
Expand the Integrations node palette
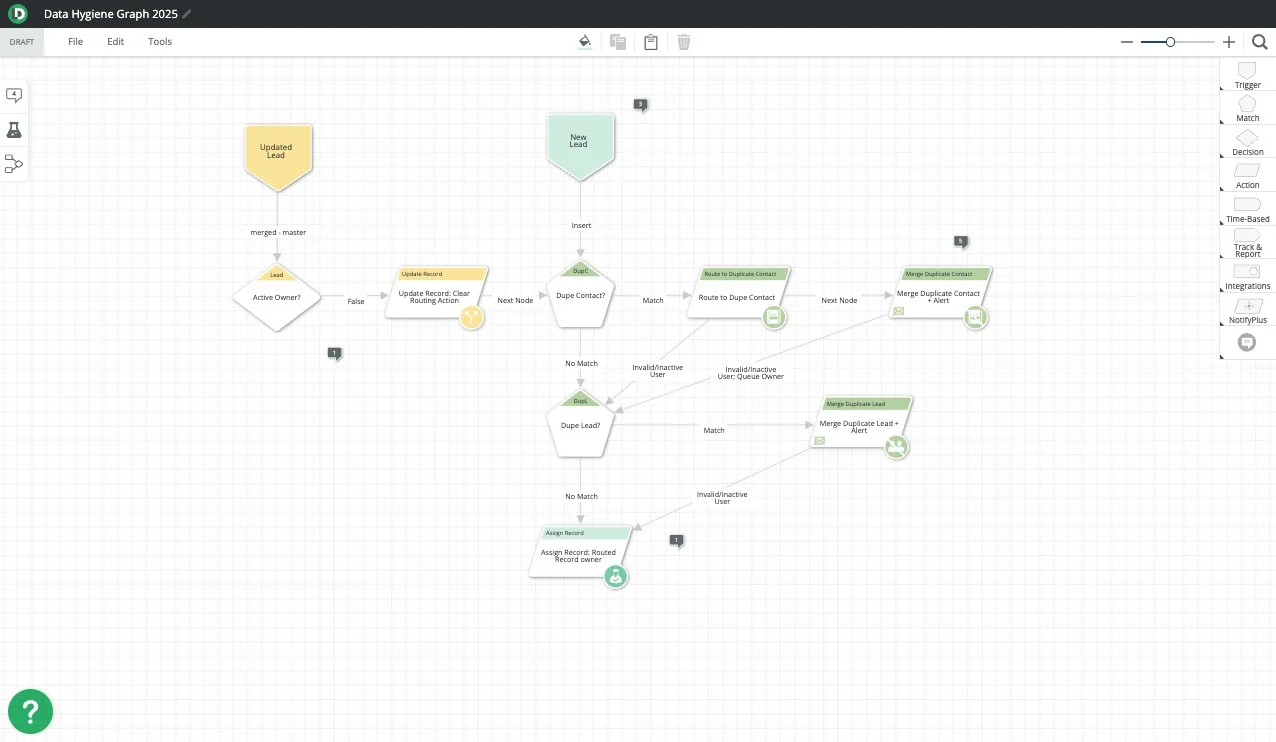click(x=1247, y=275)
